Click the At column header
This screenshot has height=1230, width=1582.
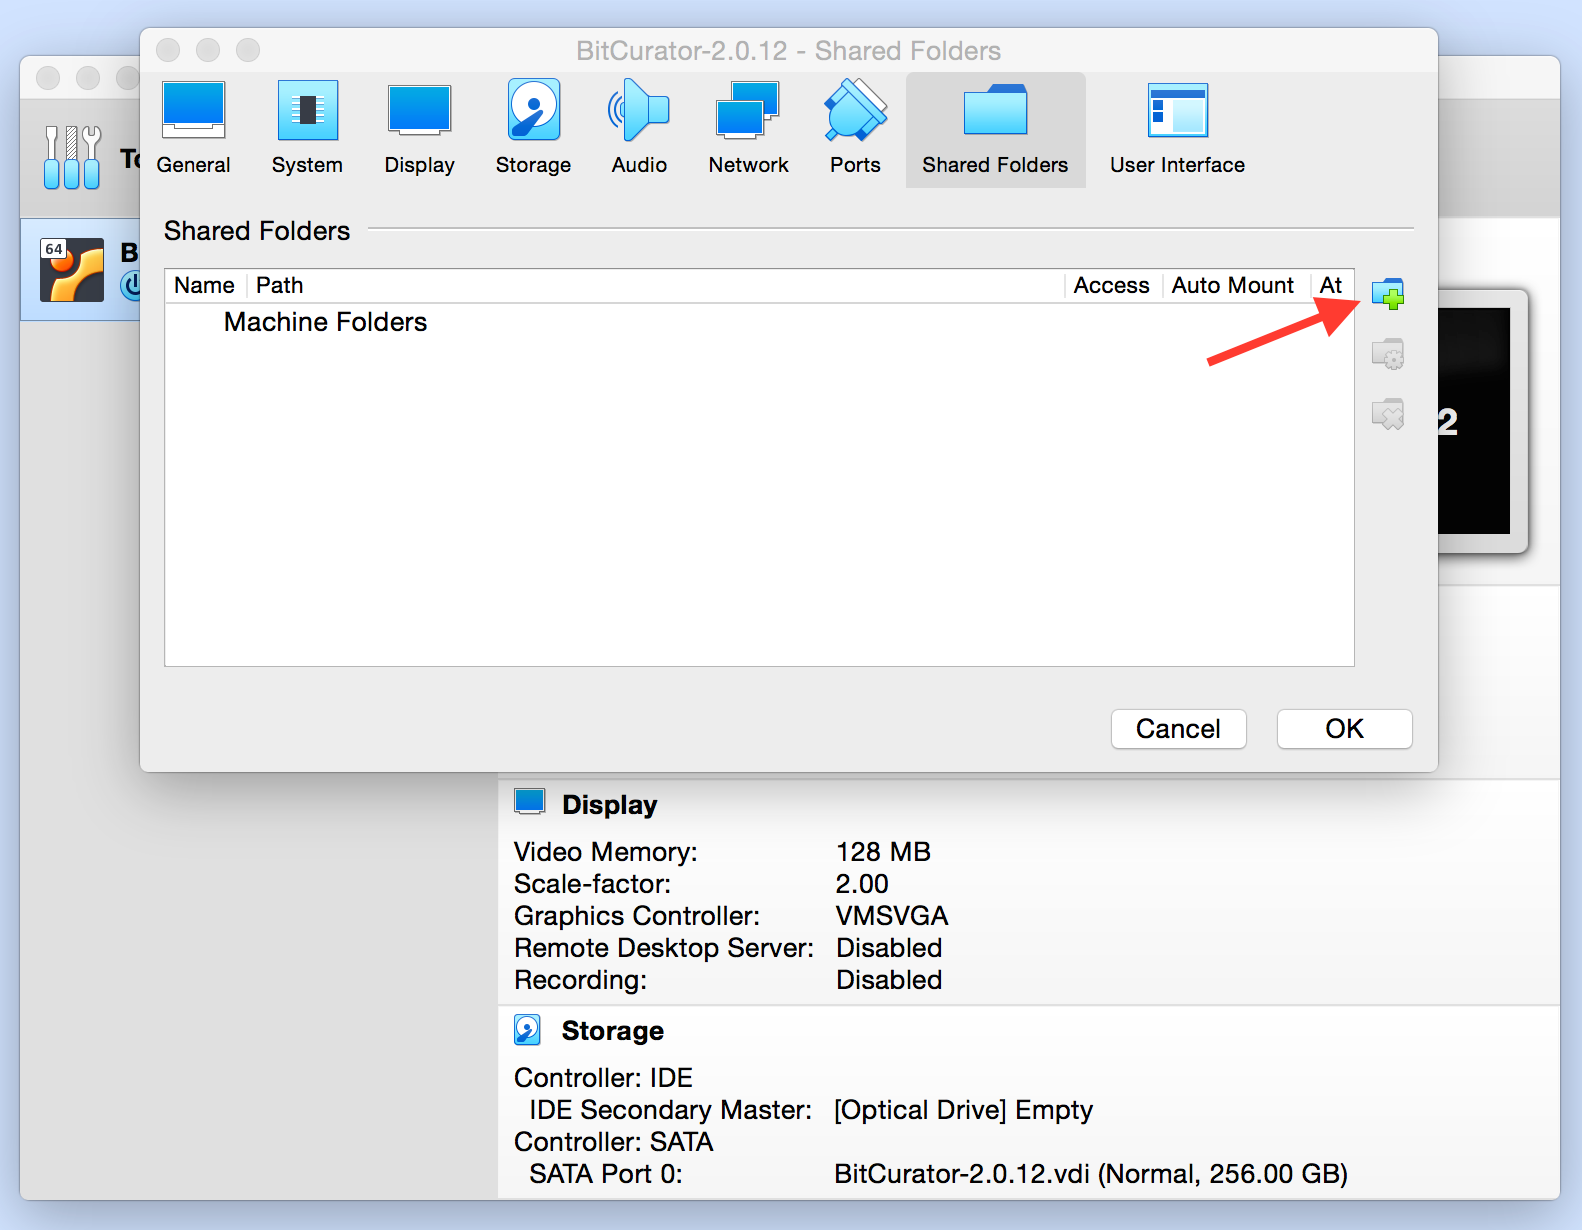pyautogui.click(x=1331, y=286)
